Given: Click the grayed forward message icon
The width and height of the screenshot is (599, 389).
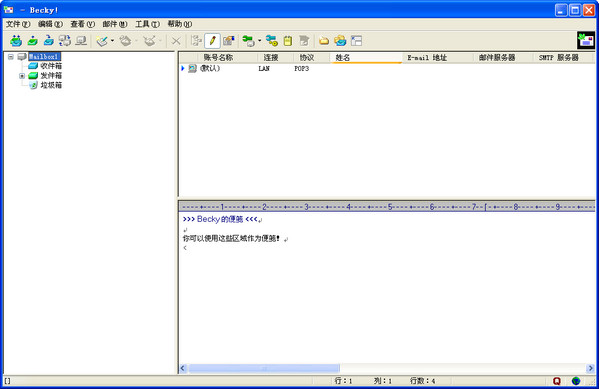Looking at the screenshot, I should pyautogui.click(x=149, y=41).
